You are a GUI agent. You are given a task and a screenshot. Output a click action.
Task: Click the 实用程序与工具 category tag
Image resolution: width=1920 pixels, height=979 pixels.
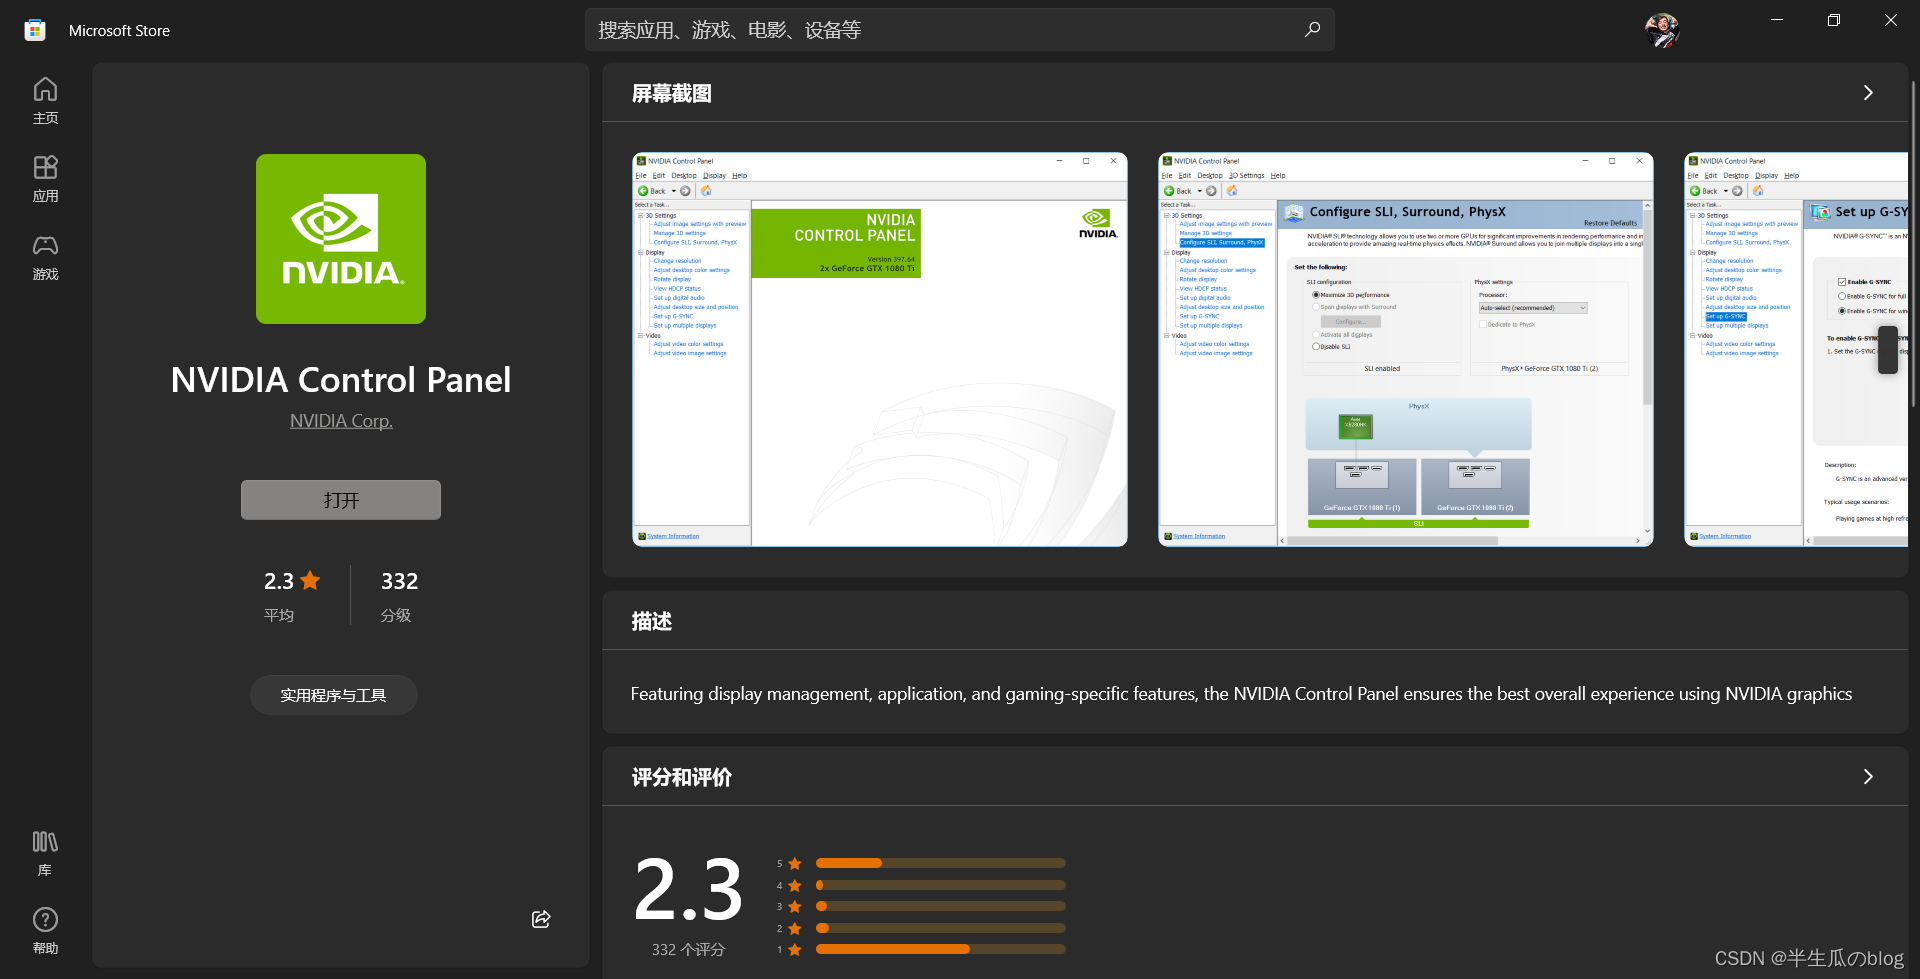point(333,695)
